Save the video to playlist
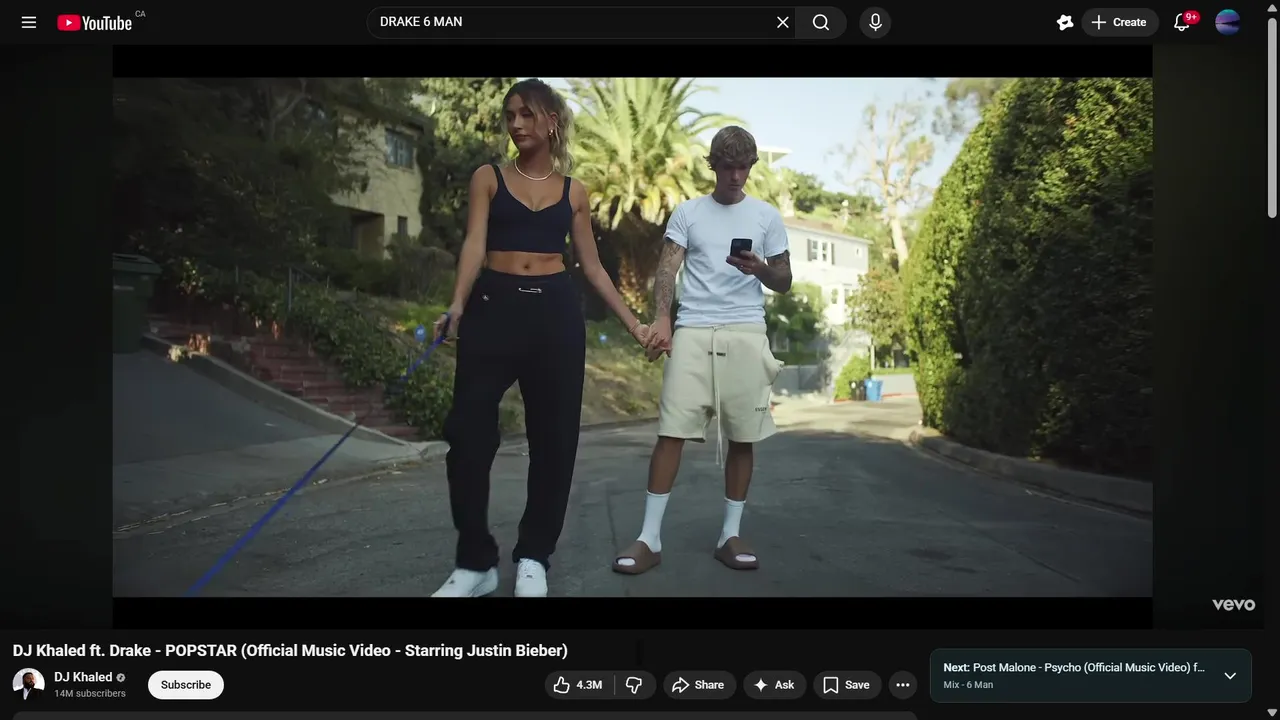 pyautogui.click(x=847, y=685)
